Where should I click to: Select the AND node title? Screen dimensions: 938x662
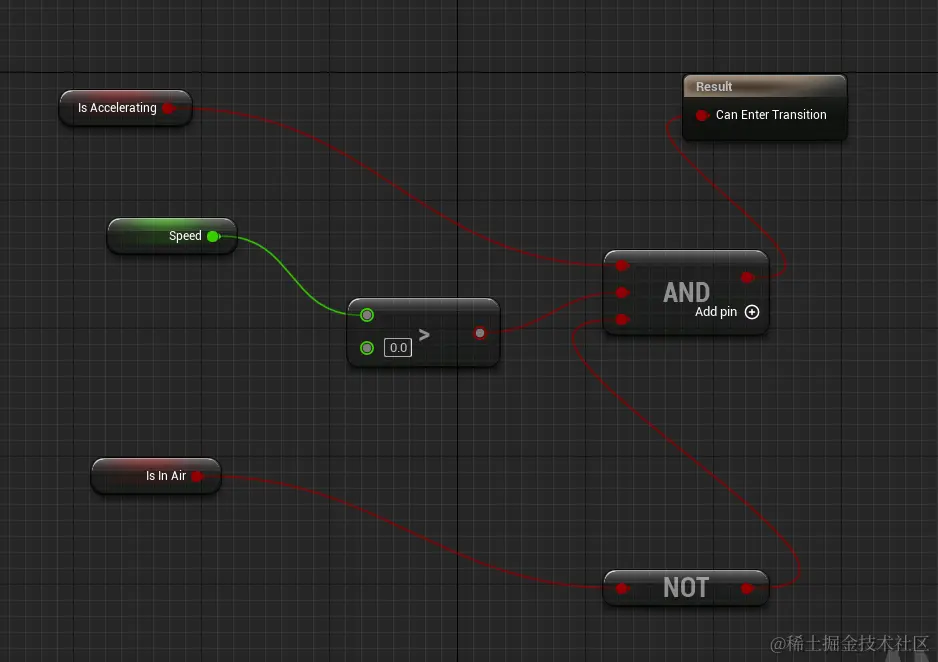686,292
